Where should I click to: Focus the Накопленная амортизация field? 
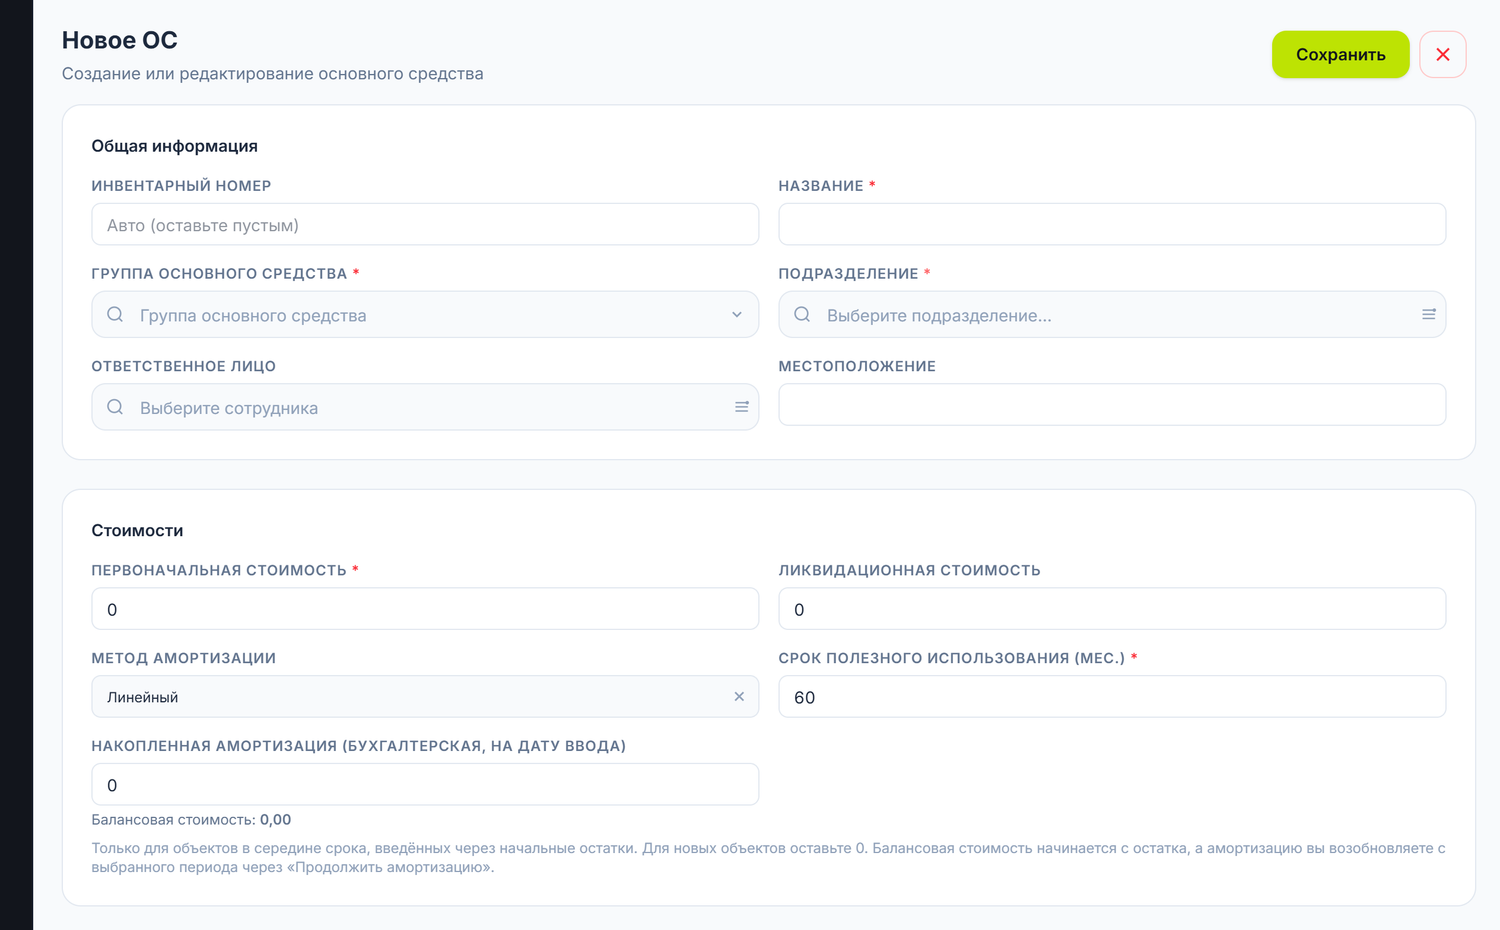(x=425, y=785)
